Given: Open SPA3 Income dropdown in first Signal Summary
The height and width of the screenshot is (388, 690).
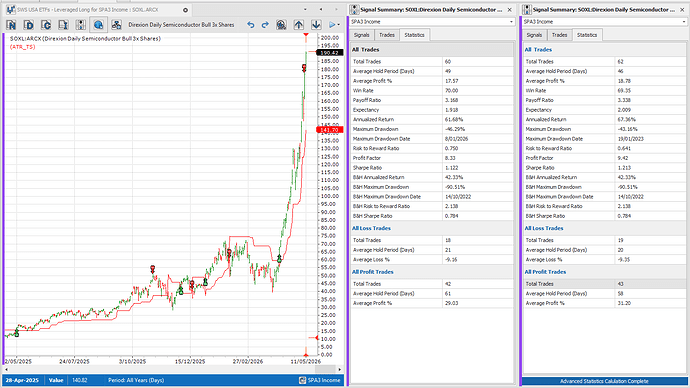Looking at the screenshot, I should click(511, 22).
